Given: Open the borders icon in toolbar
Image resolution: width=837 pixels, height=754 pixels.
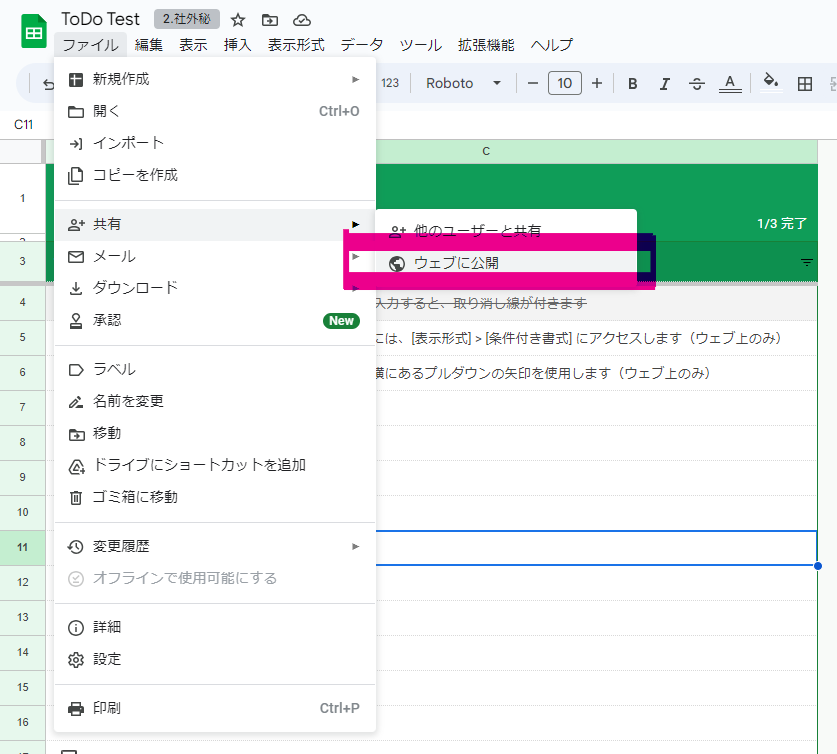Looking at the screenshot, I should pyautogui.click(x=806, y=83).
